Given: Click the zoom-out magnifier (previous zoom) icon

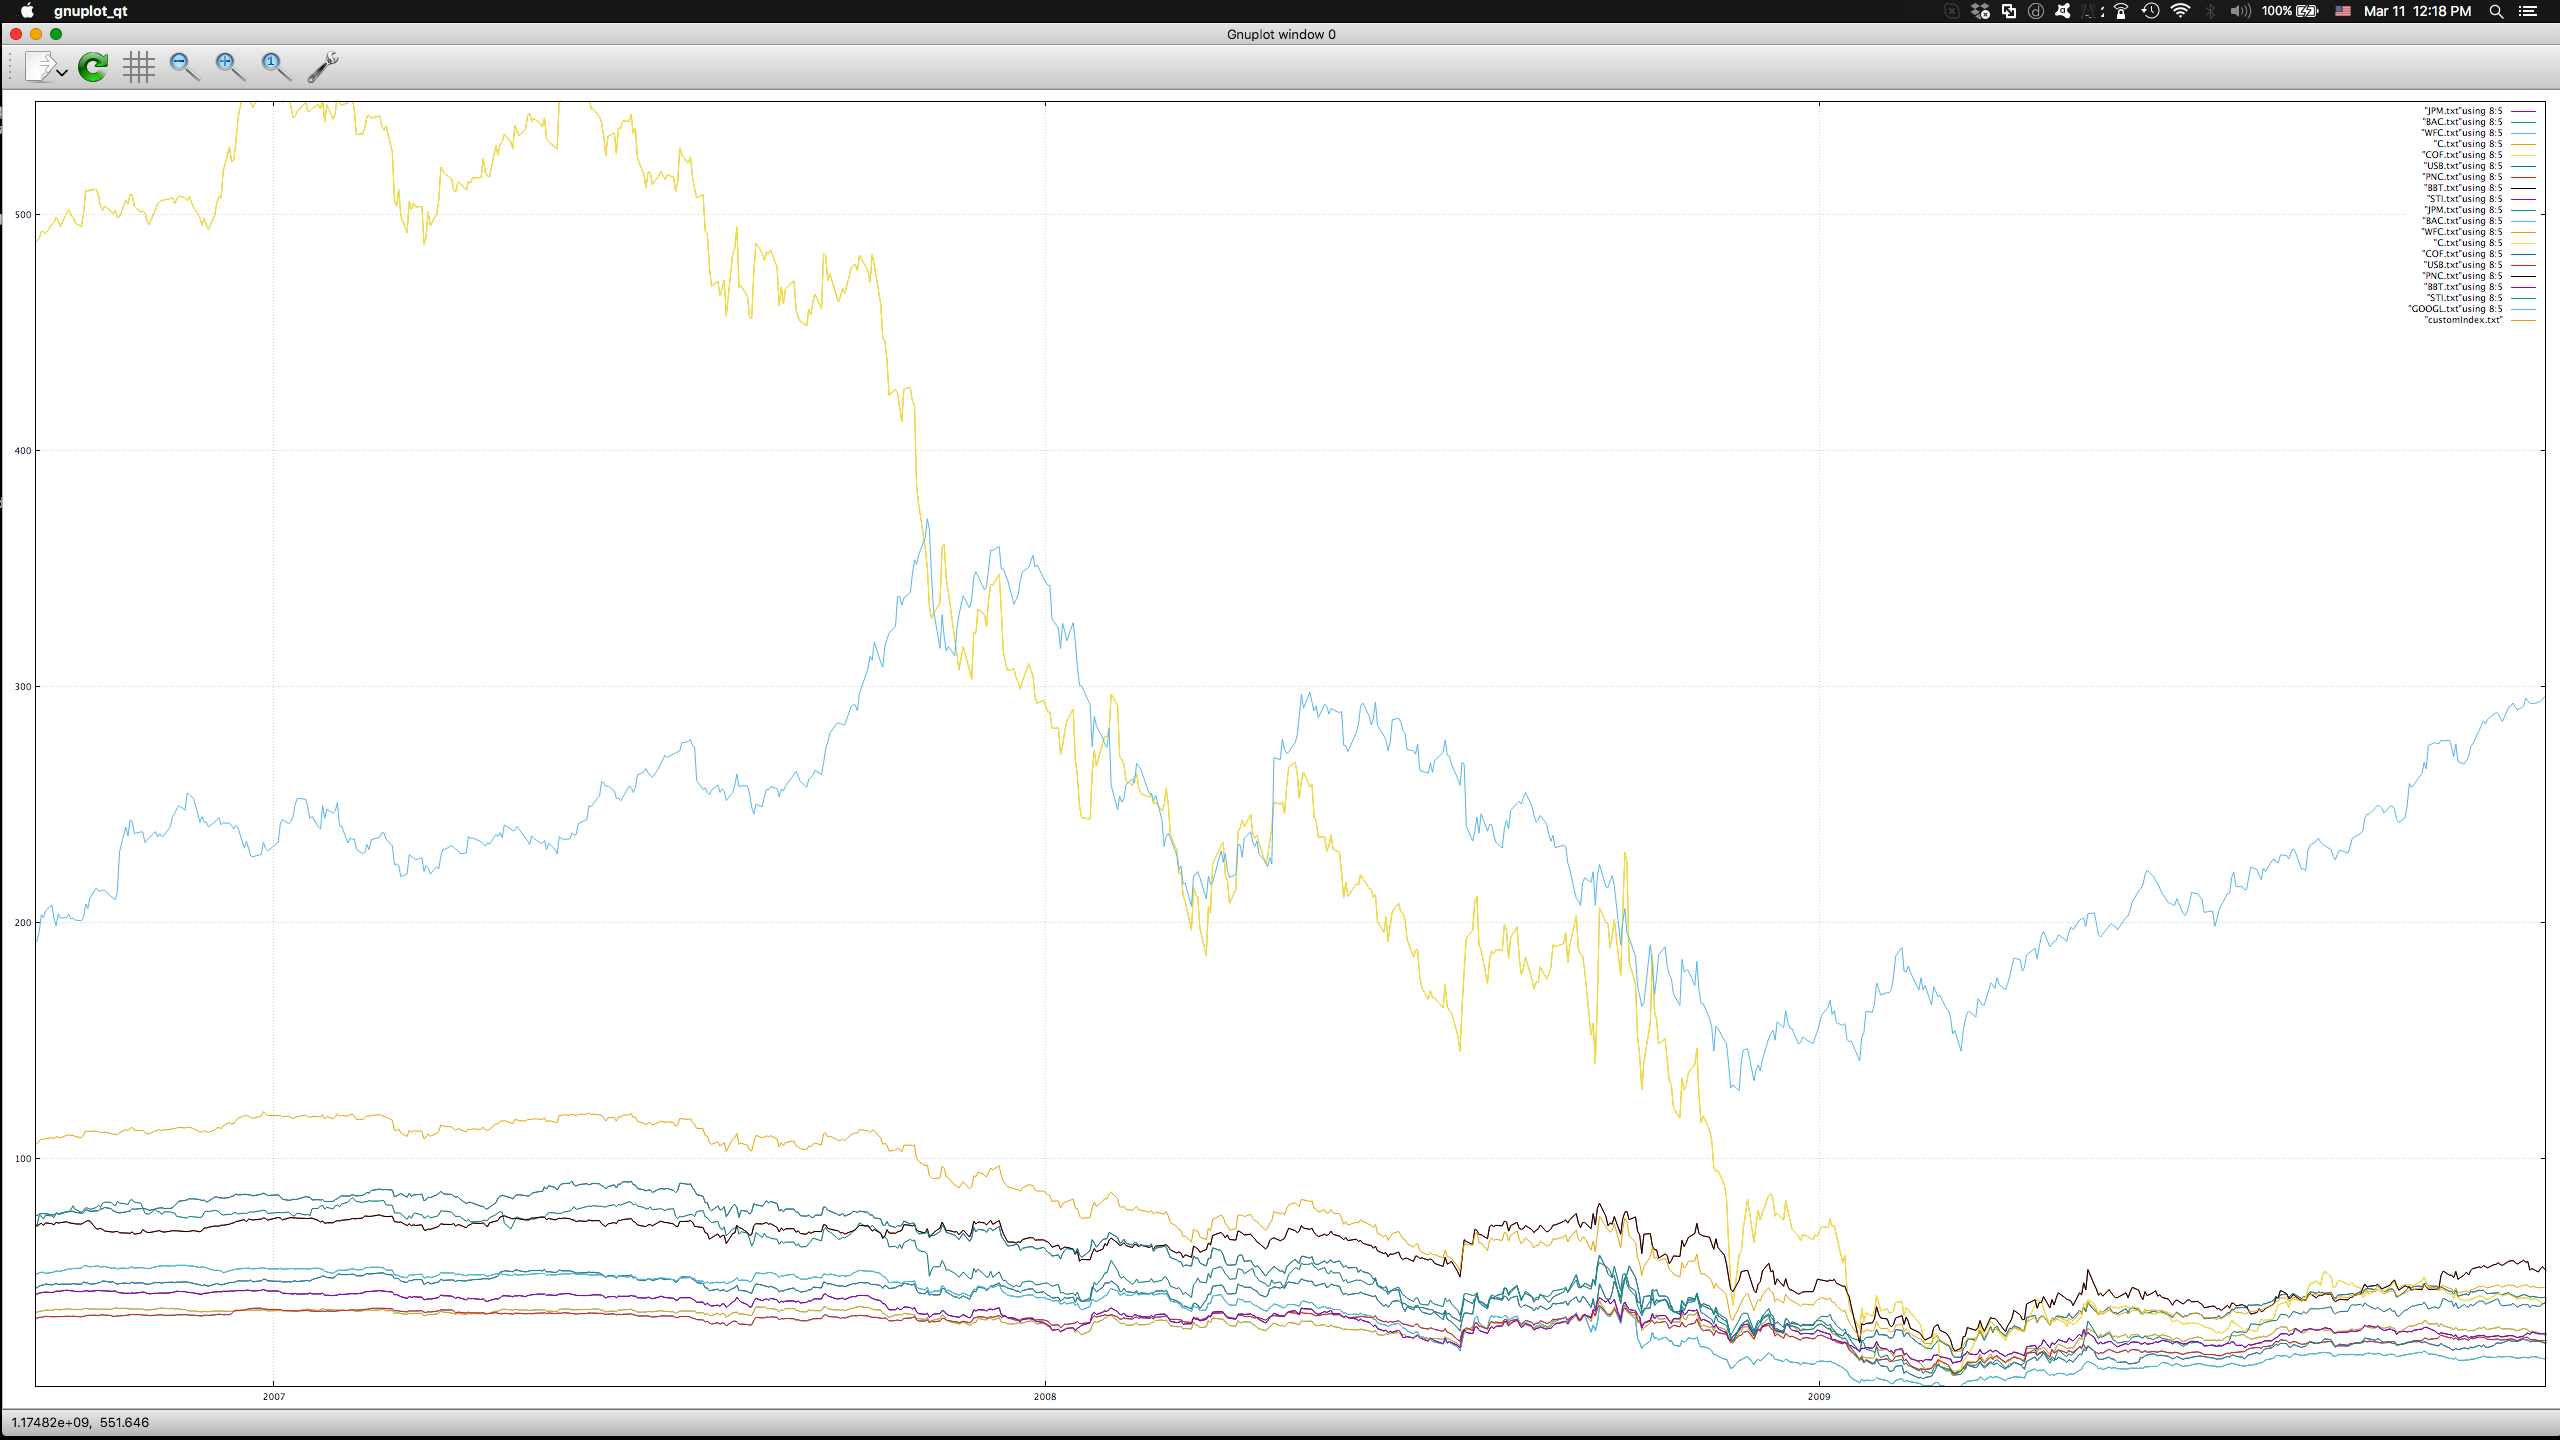Looking at the screenshot, I should tap(184, 67).
